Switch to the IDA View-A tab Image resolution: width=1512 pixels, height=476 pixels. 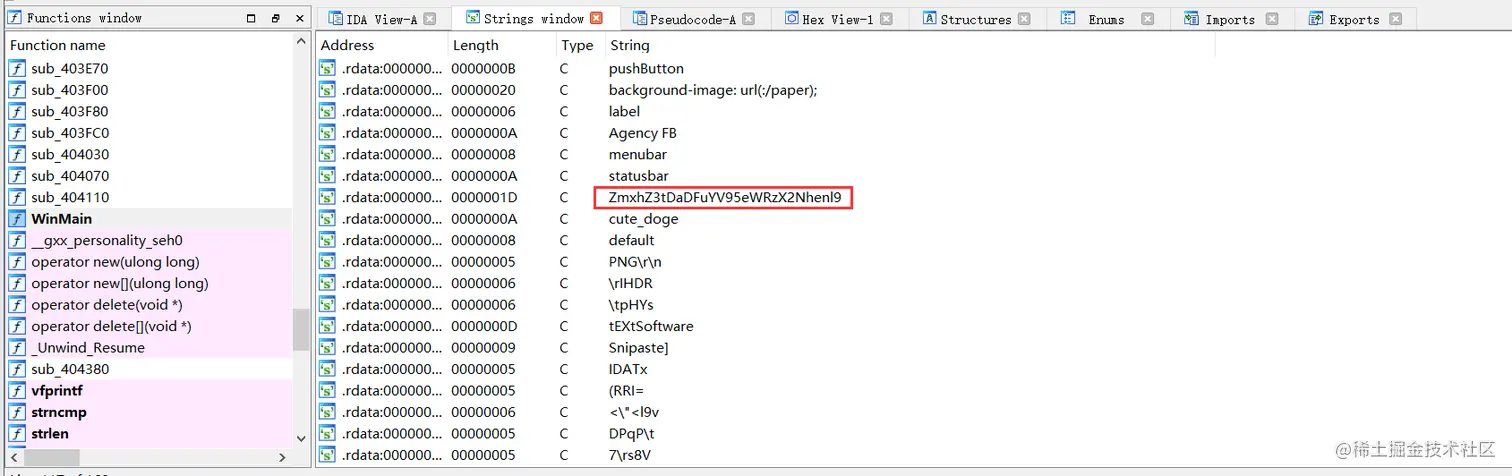click(x=381, y=19)
